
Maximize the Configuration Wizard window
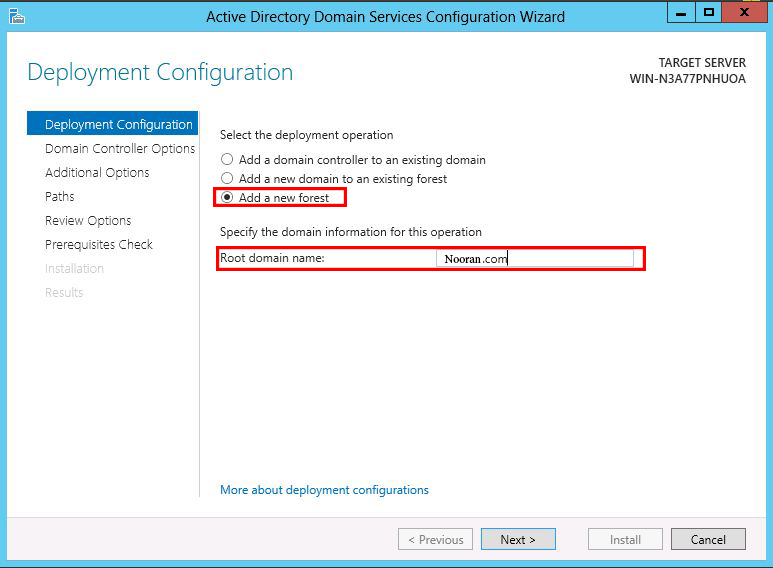(x=708, y=12)
